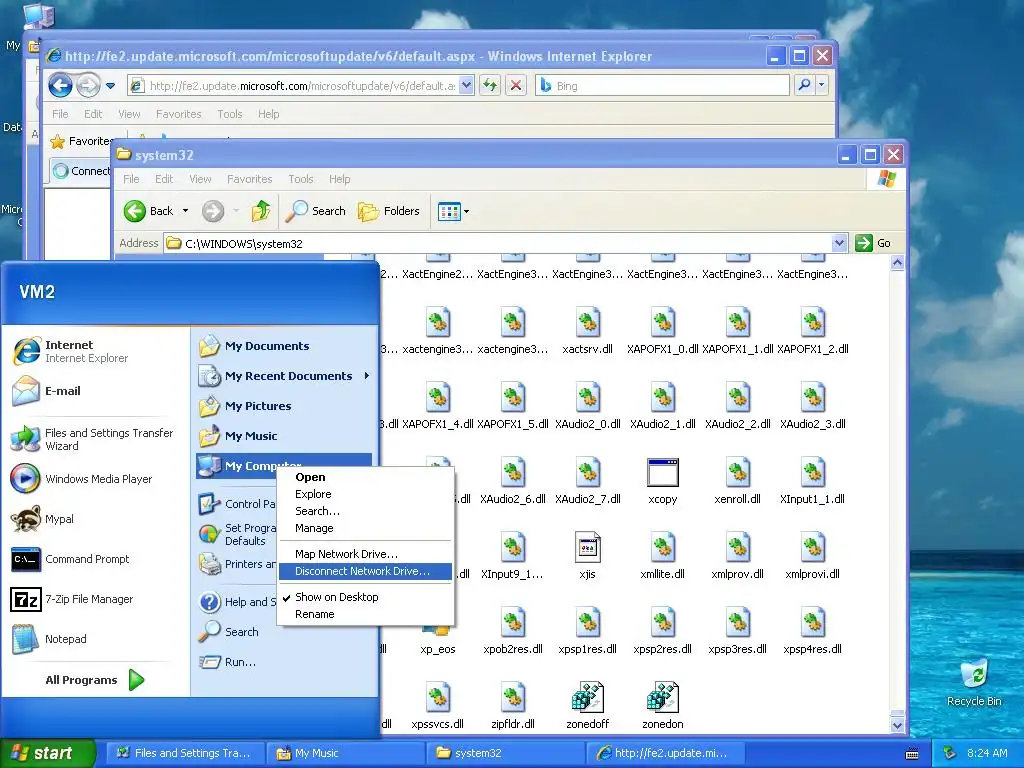Viewport: 1024px width, 768px height.
Task: Toggle Folders pane in system32 window
Action: (389, 211)
